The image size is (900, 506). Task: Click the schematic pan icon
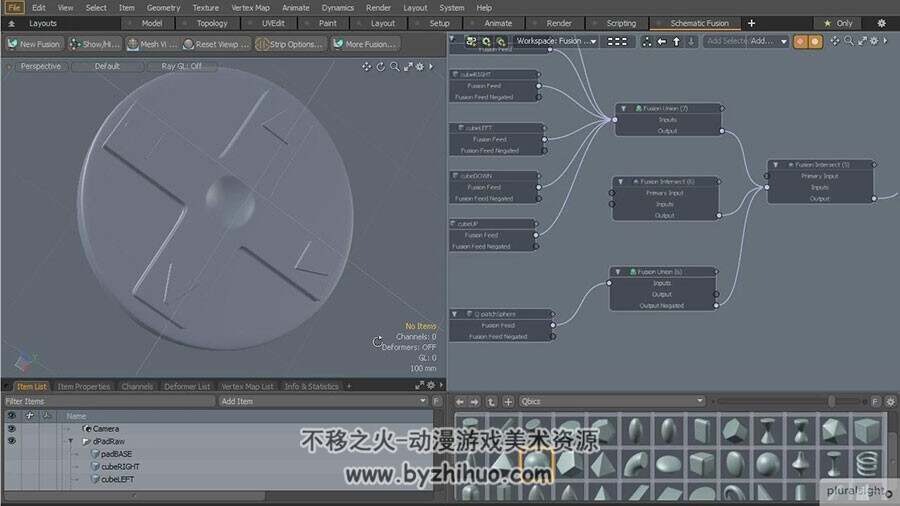click(835, 41)
